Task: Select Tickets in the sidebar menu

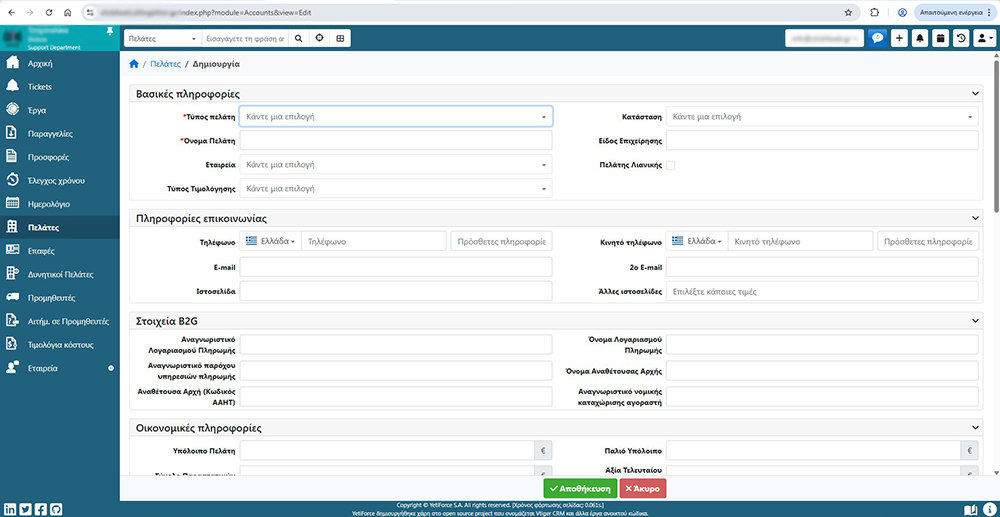Action: tap(40, 87)
